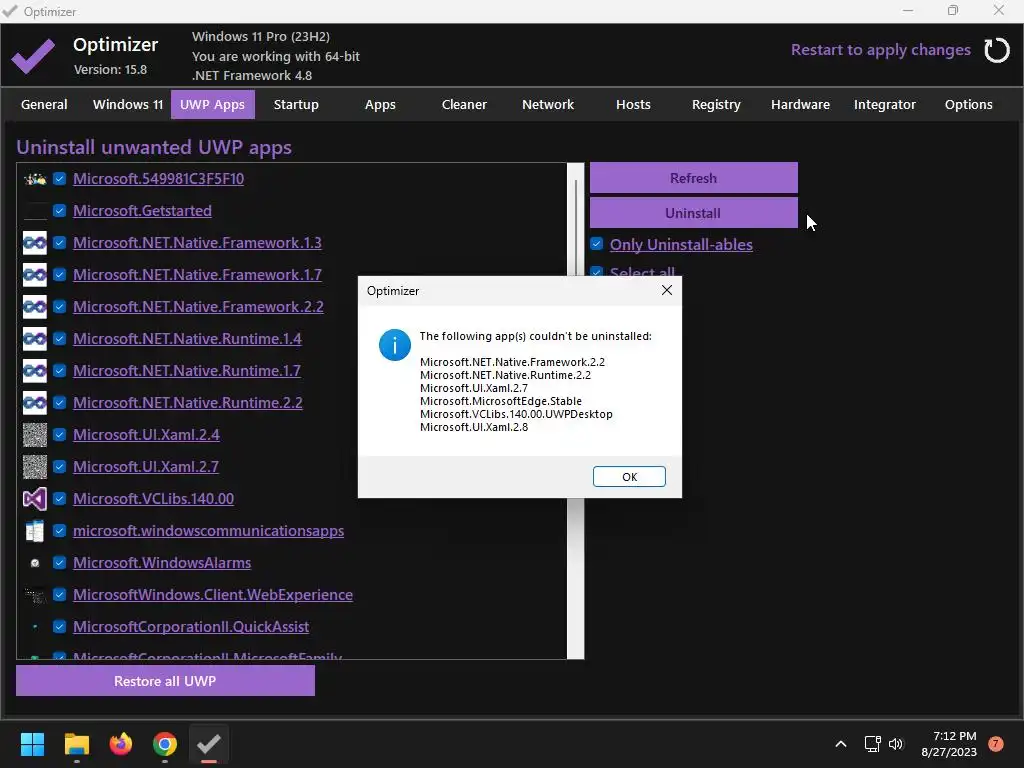Go to the Network tab
The height and width of the screenshot is (768, 1024).
(548, 104)
